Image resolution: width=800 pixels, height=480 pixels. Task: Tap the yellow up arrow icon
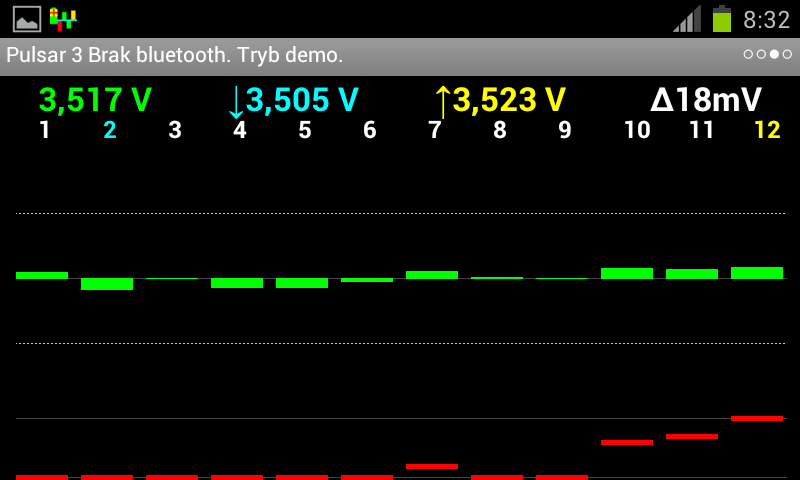443,103
